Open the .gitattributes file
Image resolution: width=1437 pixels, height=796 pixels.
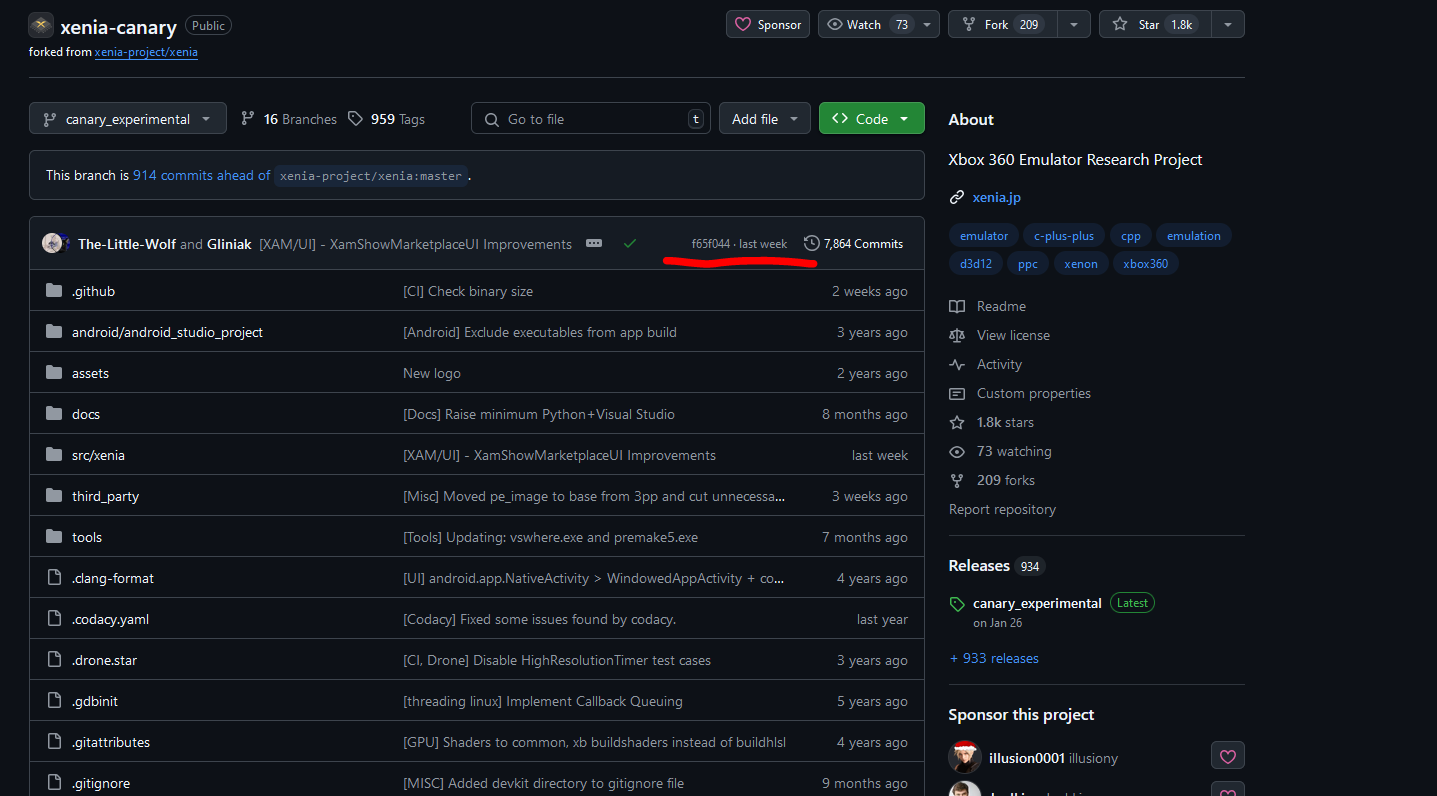tap(111, 742)
